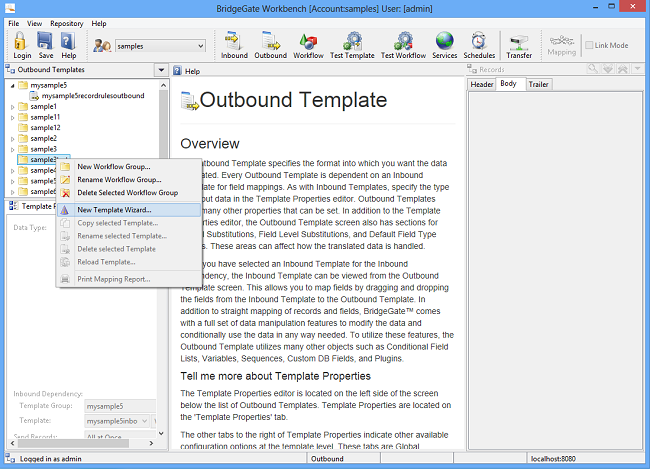This screenshot has width=650, height=469.
Task: Click the properties horizontal scrollbar right arrow
Action: pyautogui.click(x=151, y=443)
